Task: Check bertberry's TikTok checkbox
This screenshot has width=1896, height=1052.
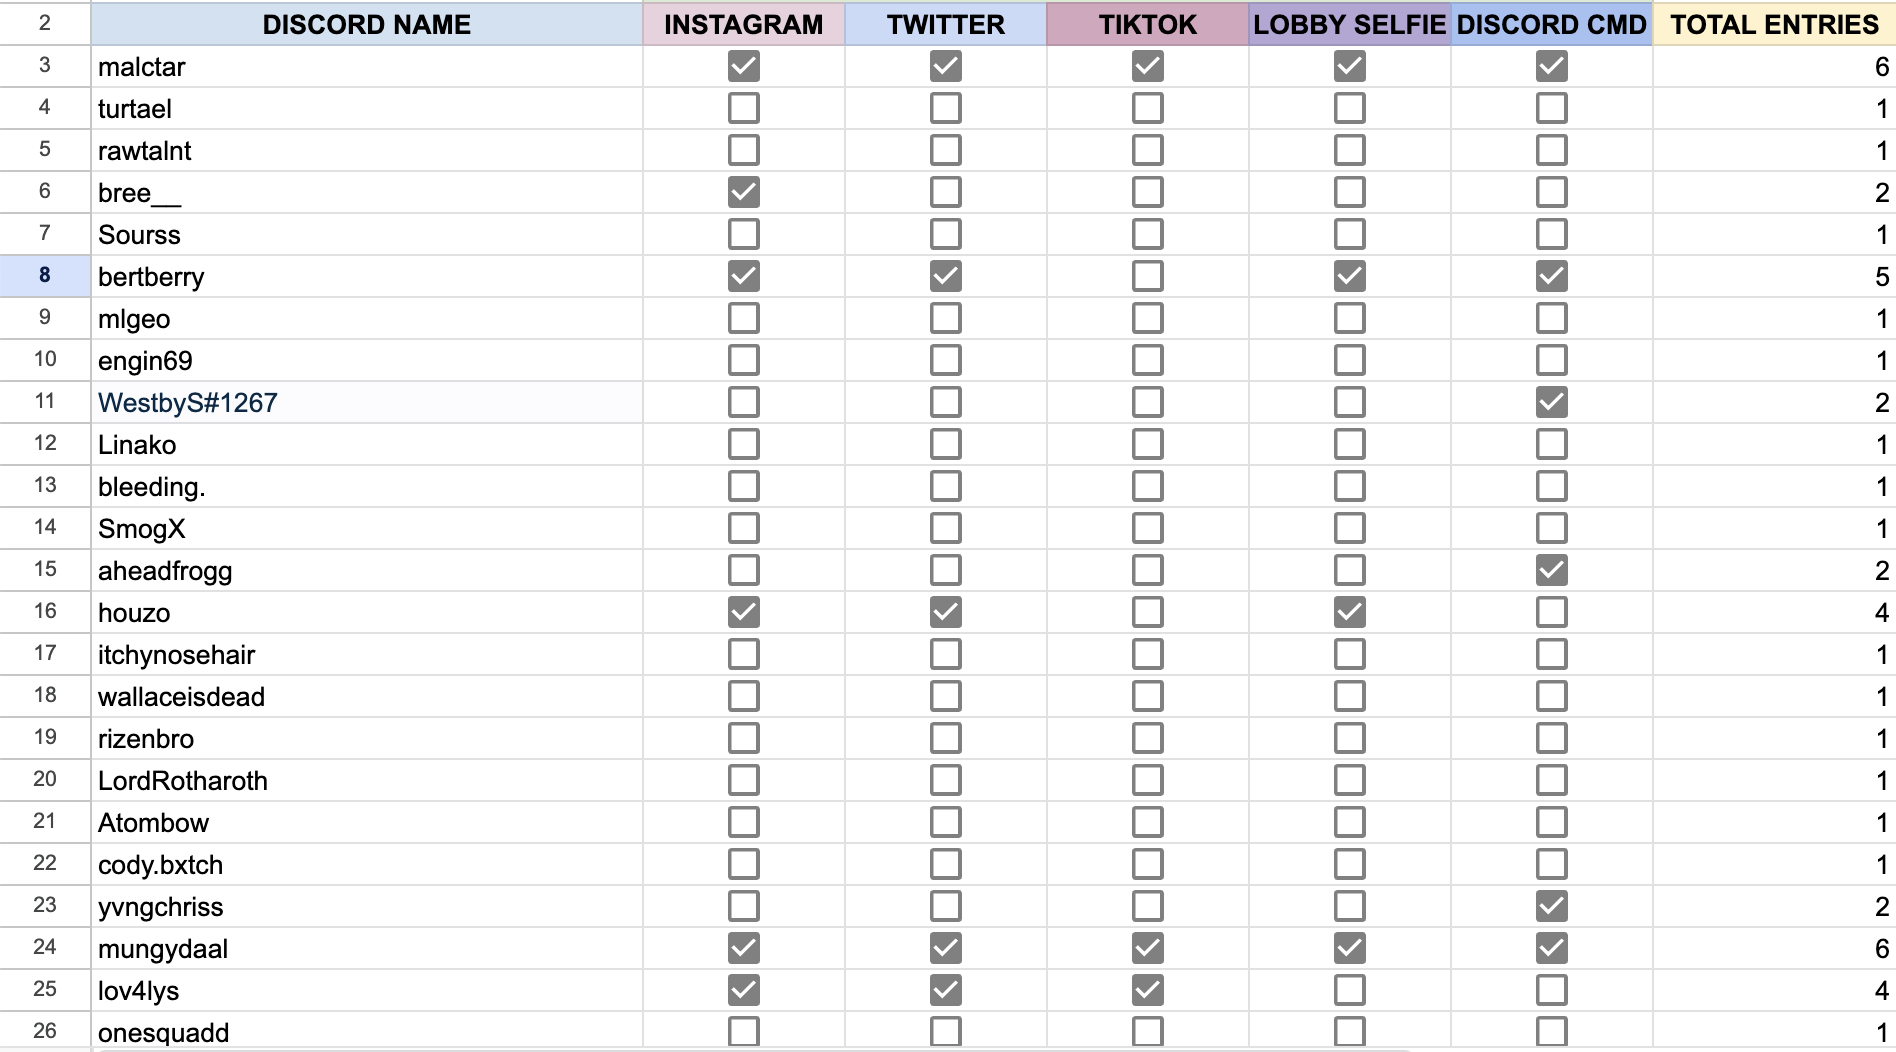Action: click(1148, 276)
